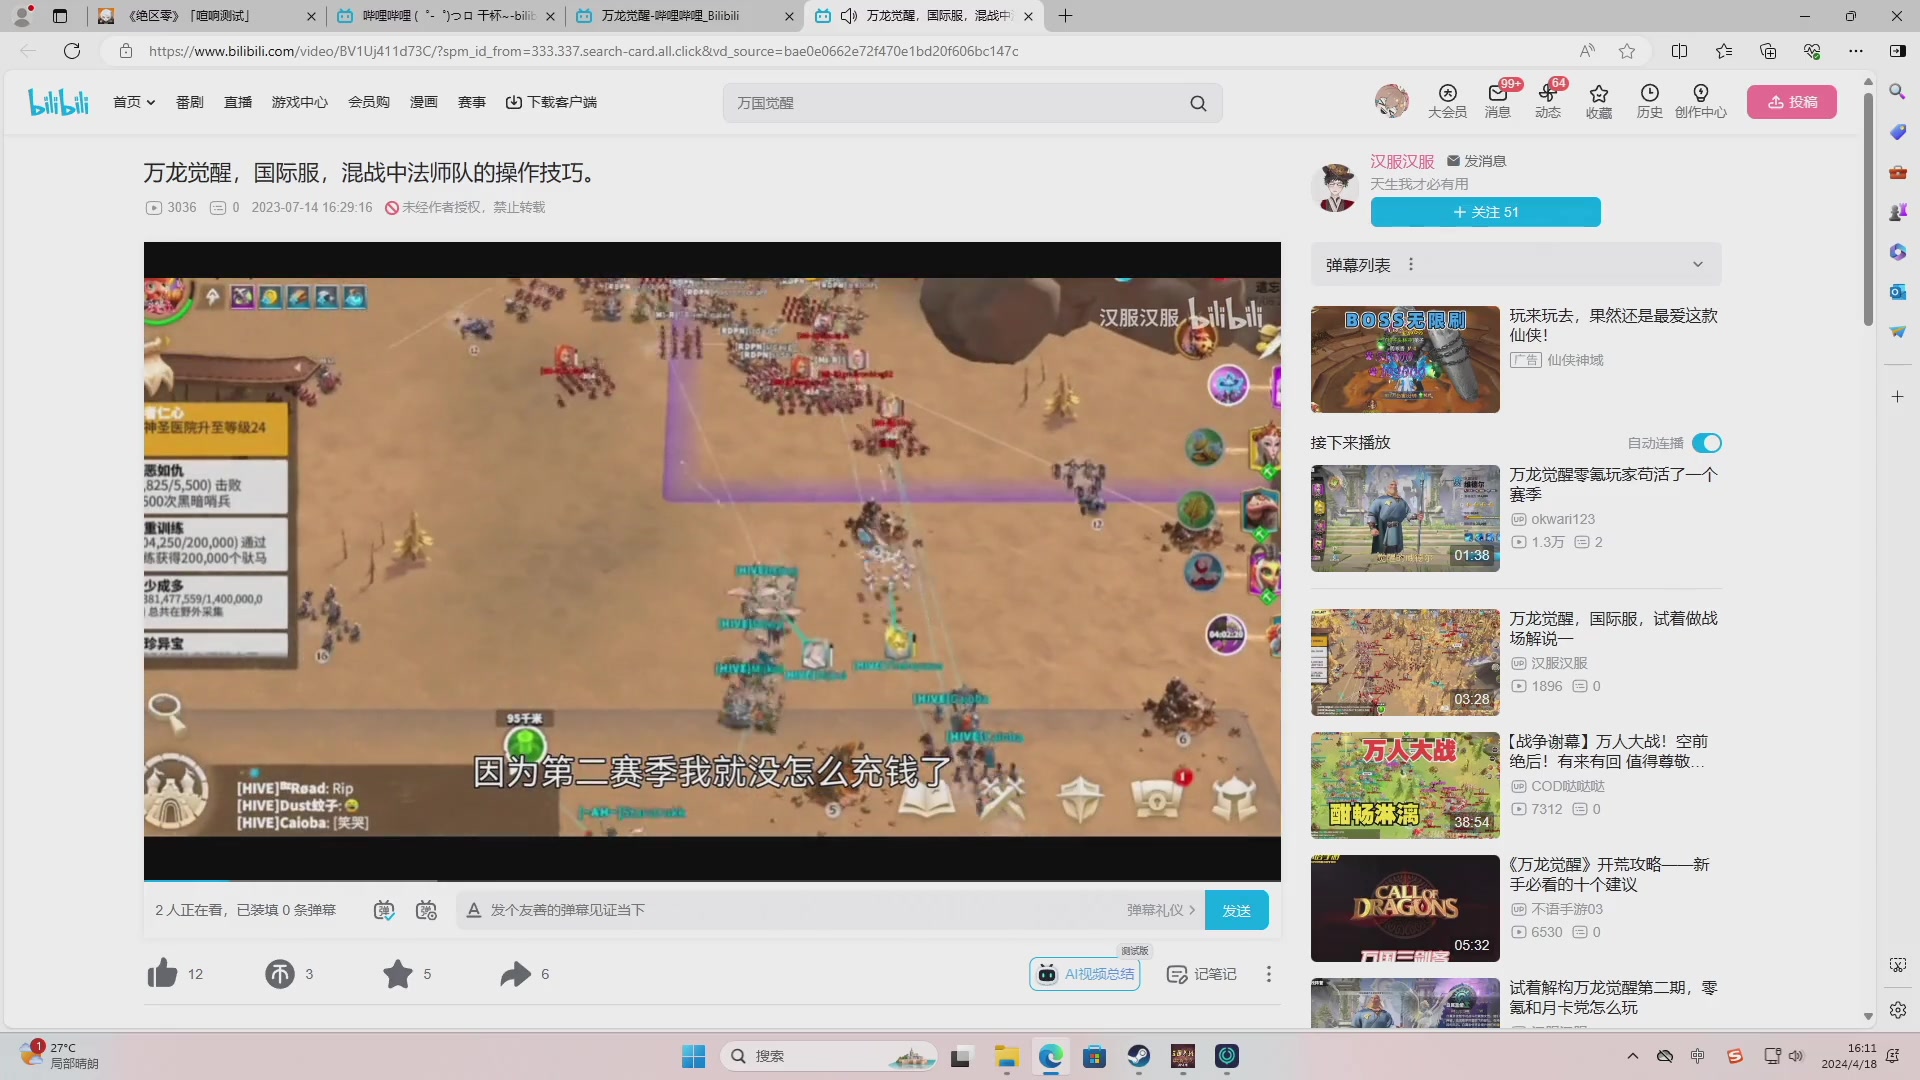Viewport: 1920px width, 1080px height.
Task: Switch to the 万龙觉醒-哔哩哔哩_Bilibili tab
Action: click(x=686, y=16)
